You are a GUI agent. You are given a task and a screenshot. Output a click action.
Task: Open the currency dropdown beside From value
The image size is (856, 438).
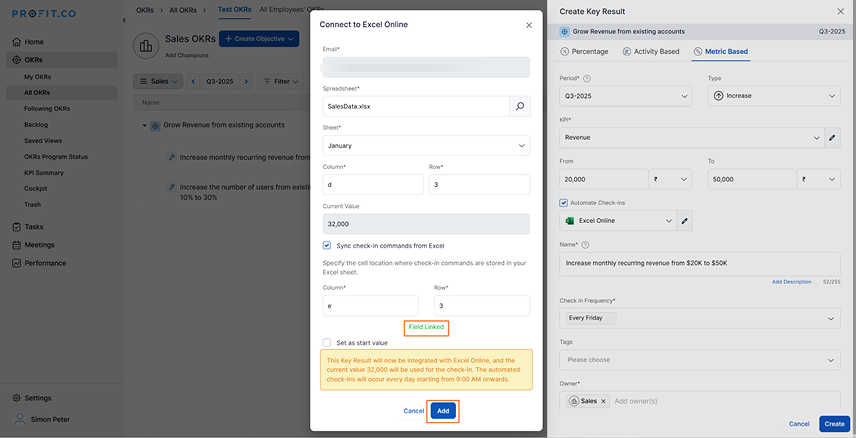click(x=670, y=179)
